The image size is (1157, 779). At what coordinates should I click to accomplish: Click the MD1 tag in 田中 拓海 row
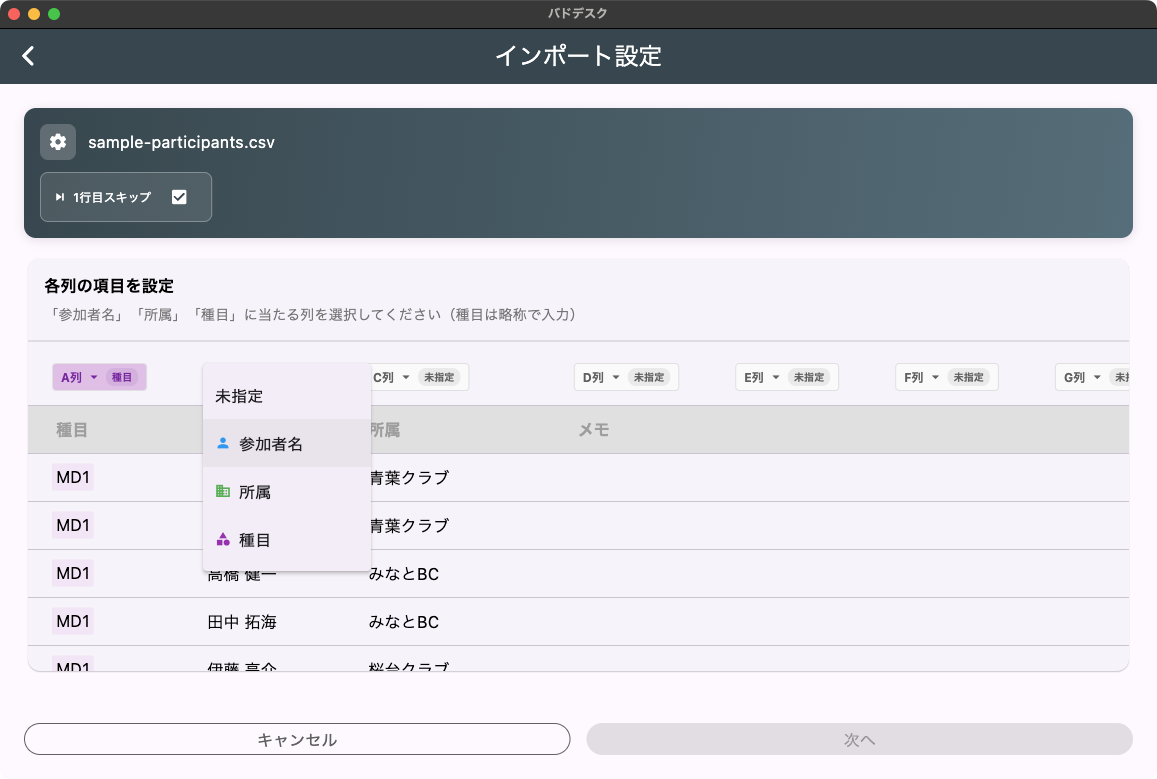coord(73,621)
